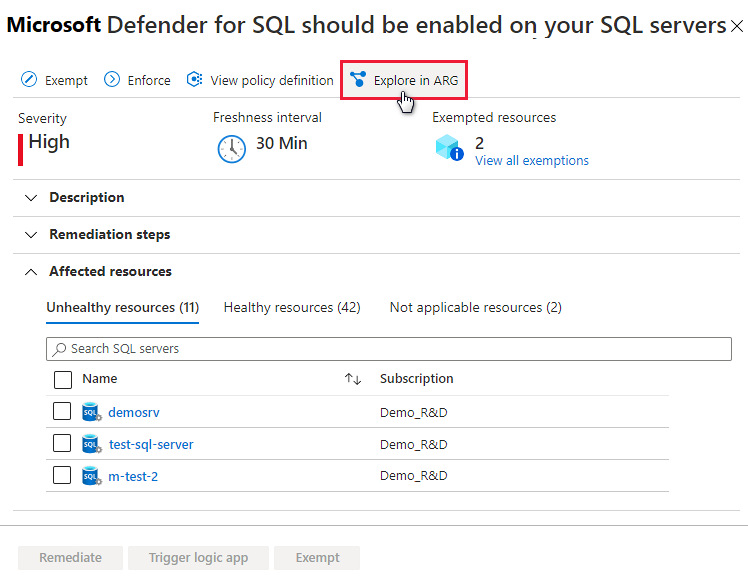Open the m-test-2 server link
This screenshot has height=579, width=748.
pos(133,476)
